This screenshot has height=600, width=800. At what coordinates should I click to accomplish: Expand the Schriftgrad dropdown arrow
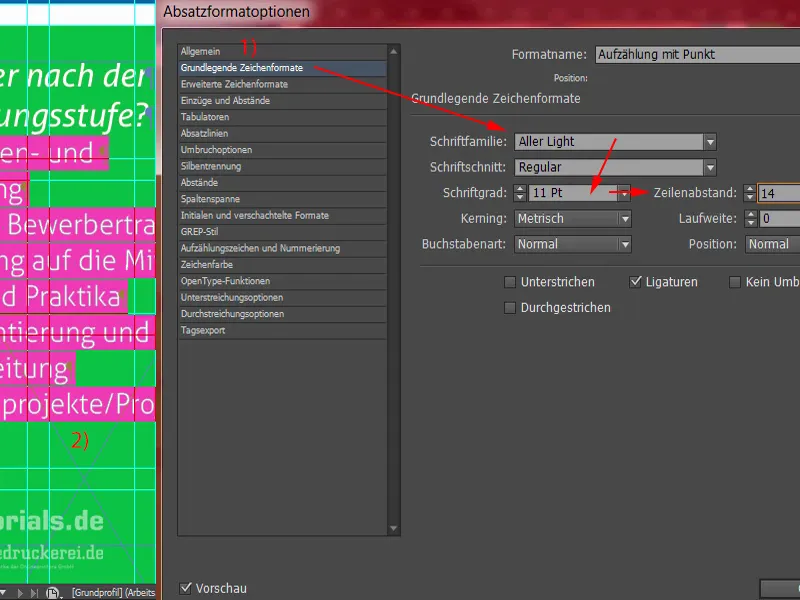[x=624, y=193]
